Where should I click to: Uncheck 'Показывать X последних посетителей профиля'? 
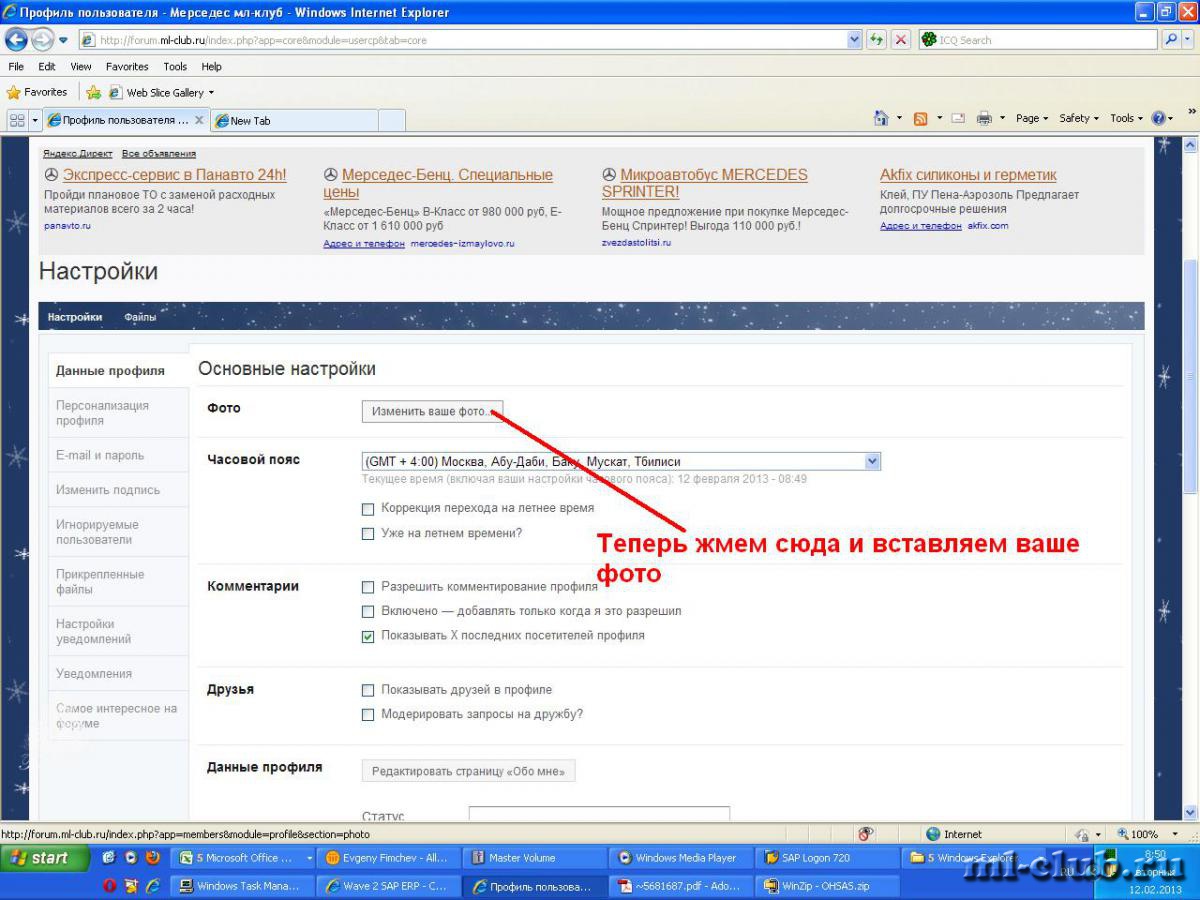(x=368, y=636)
